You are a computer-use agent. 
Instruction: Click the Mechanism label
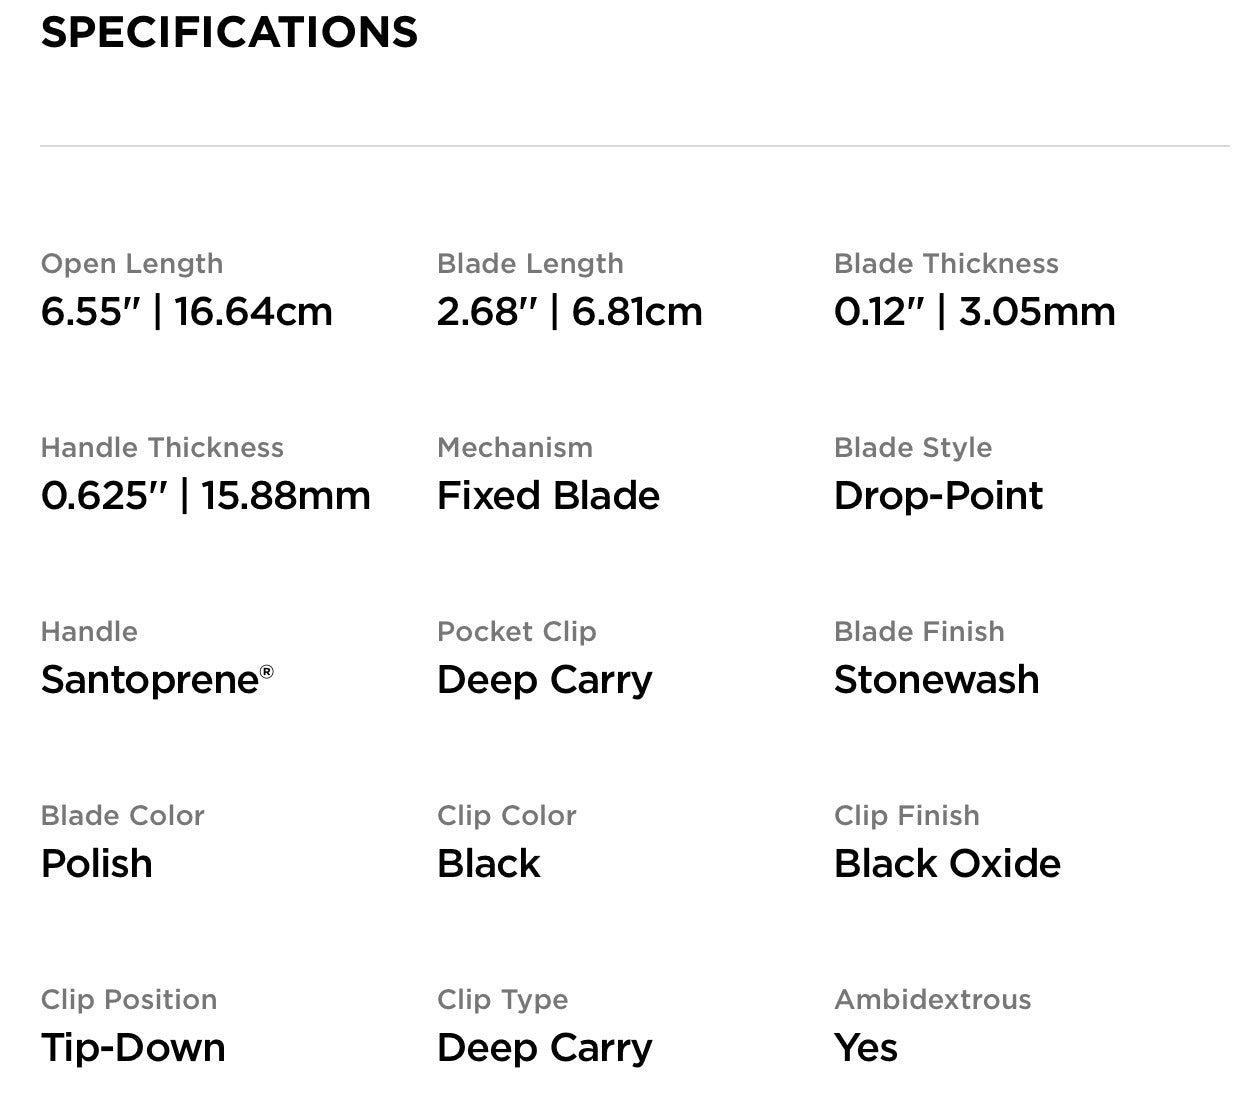pos(514,448)
